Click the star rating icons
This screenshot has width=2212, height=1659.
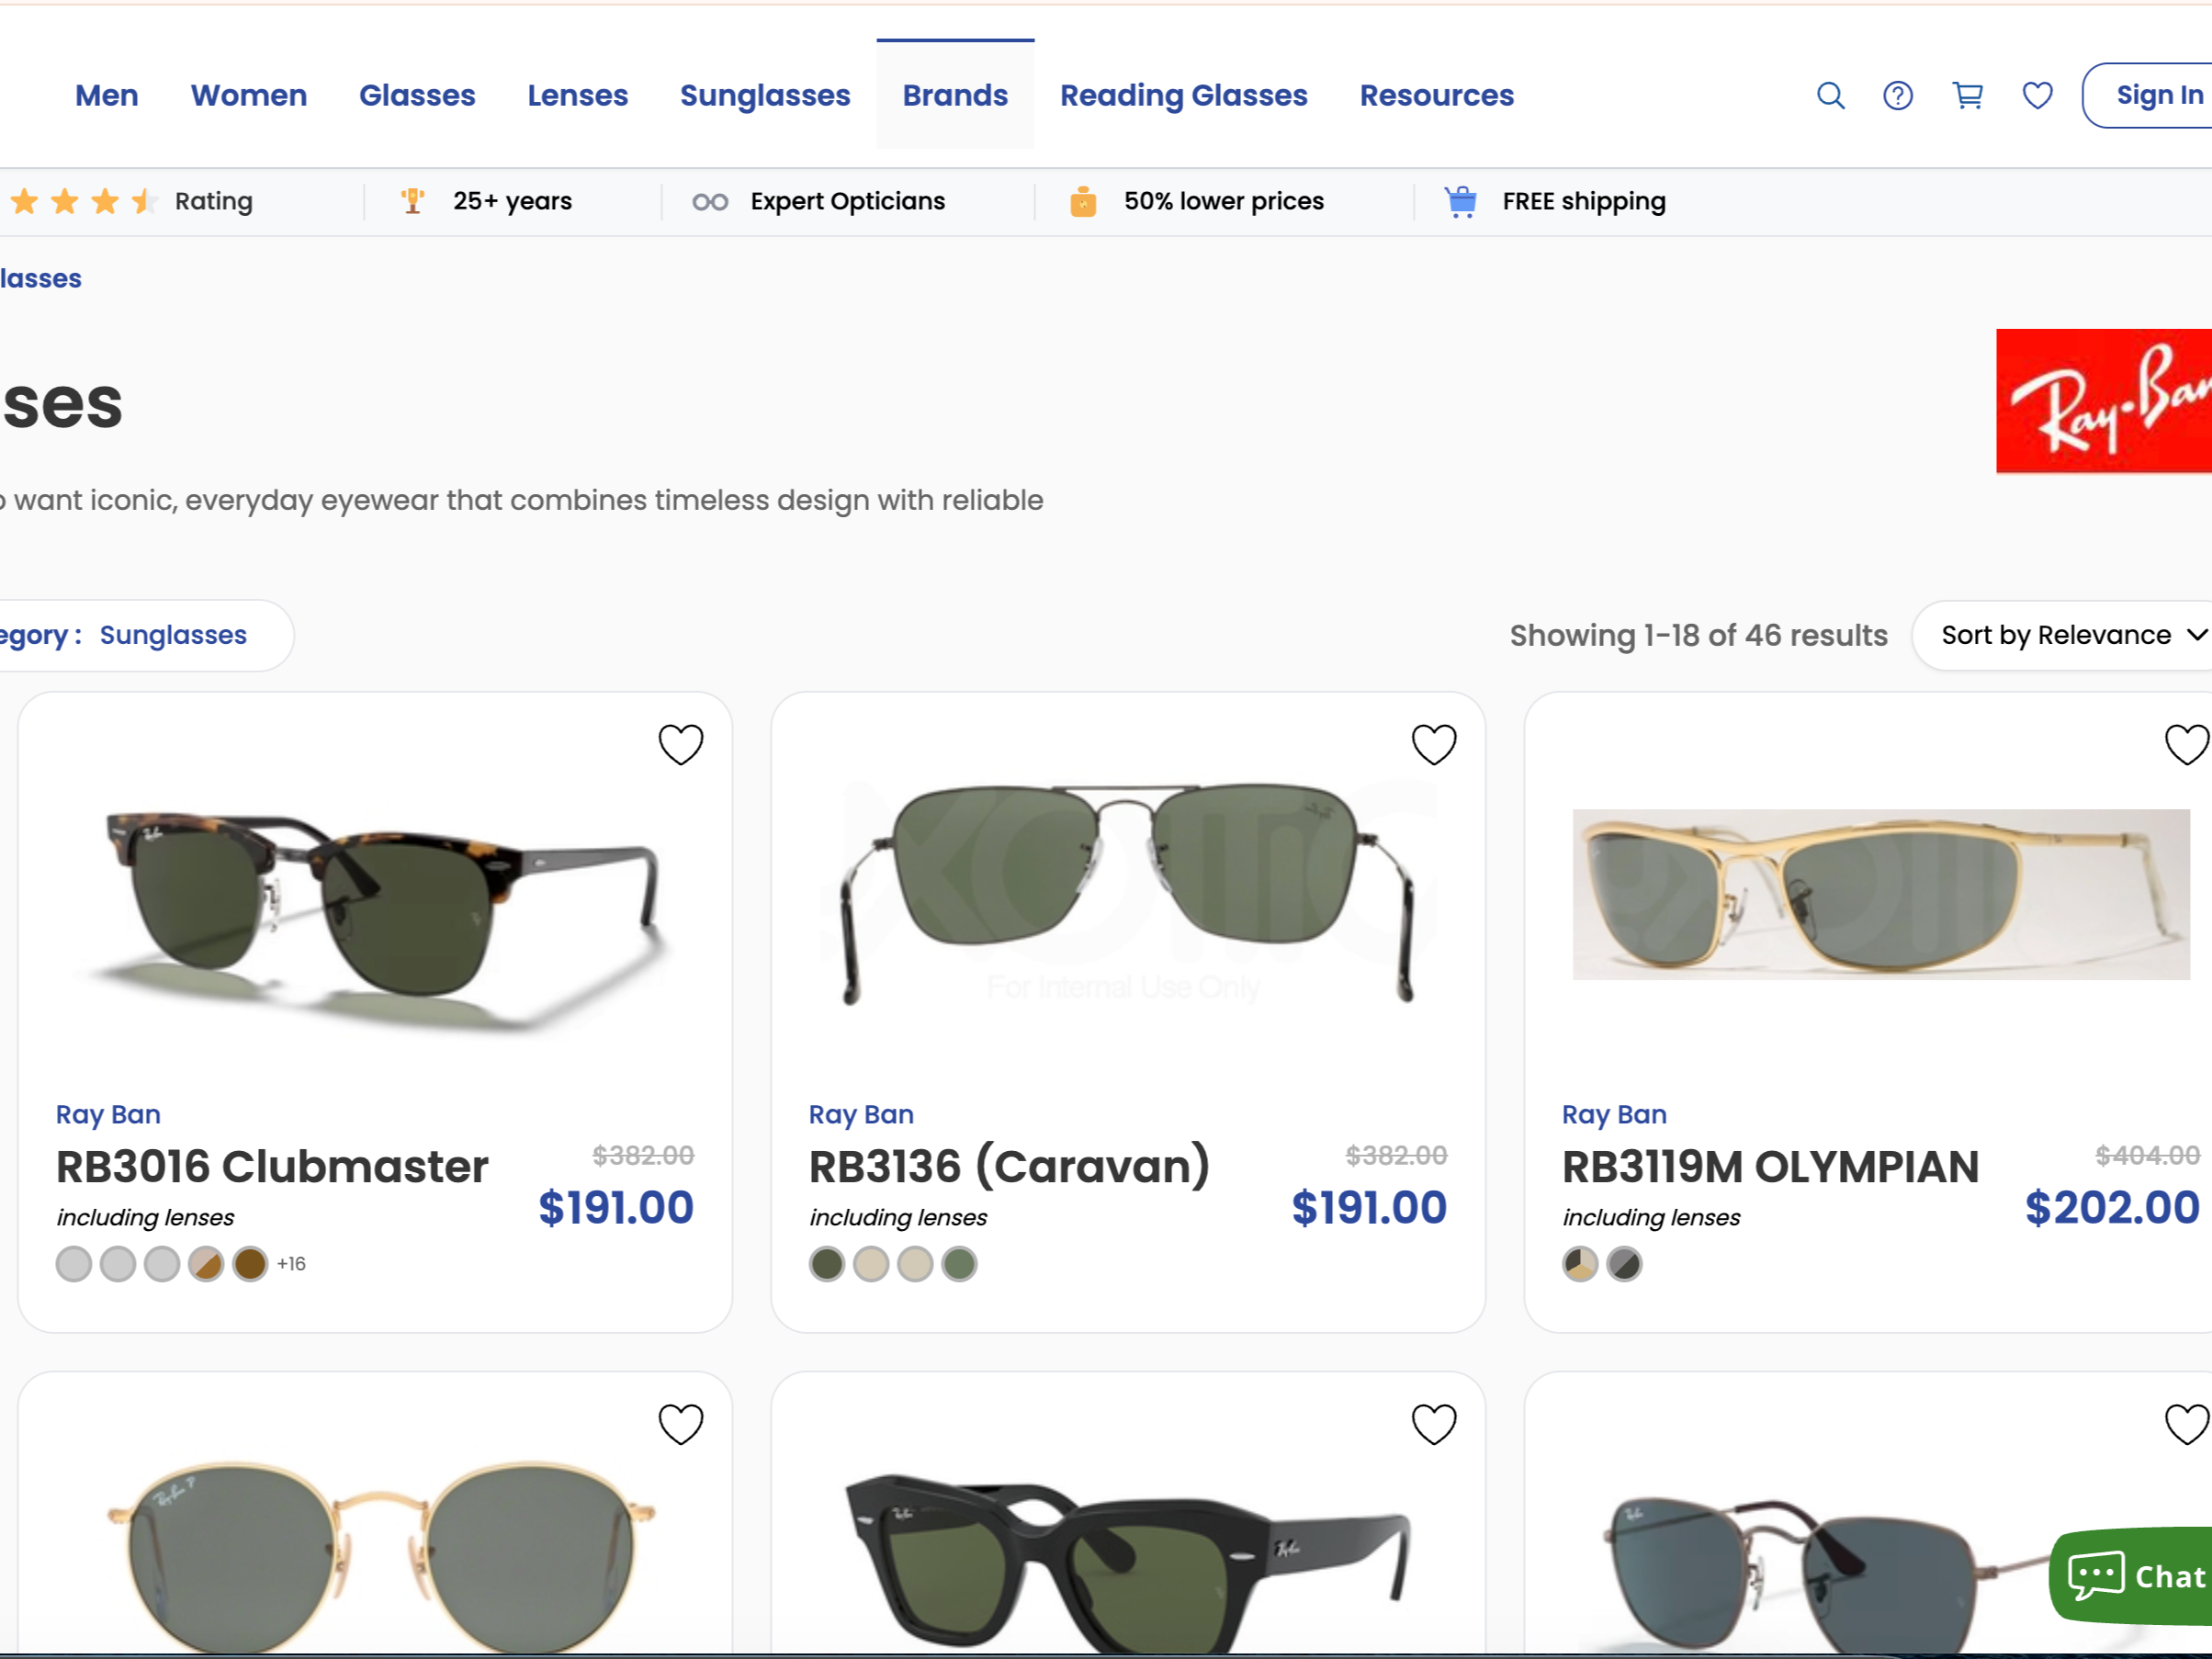[x=84, y=201]
